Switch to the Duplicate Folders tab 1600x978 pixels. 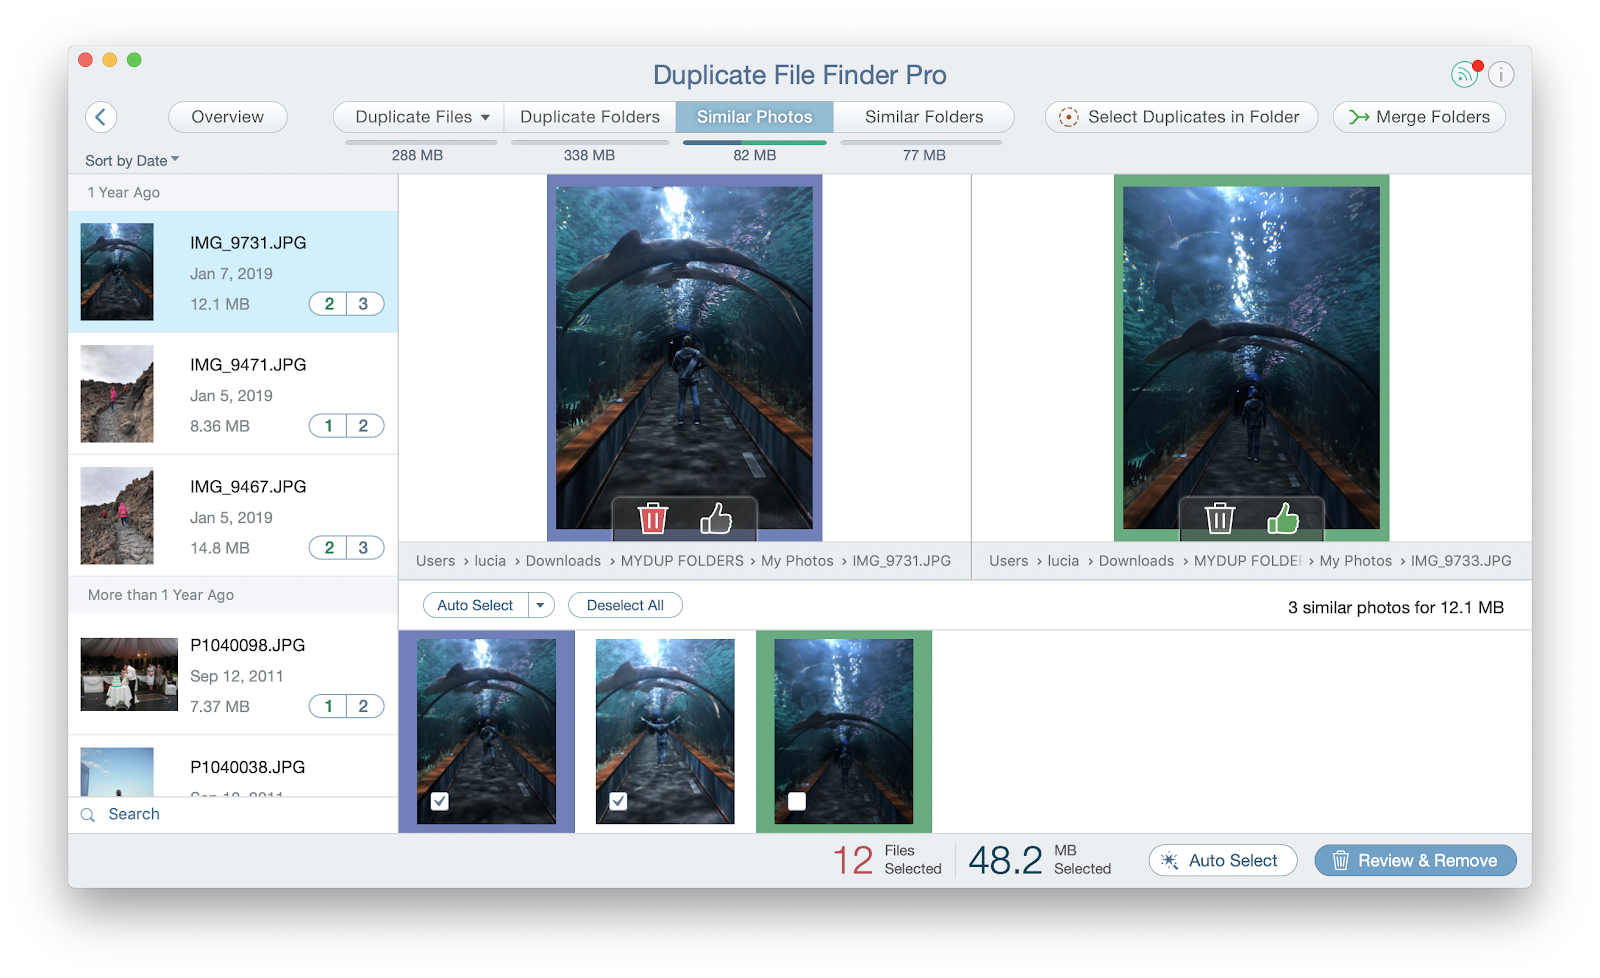click(590, 117)
